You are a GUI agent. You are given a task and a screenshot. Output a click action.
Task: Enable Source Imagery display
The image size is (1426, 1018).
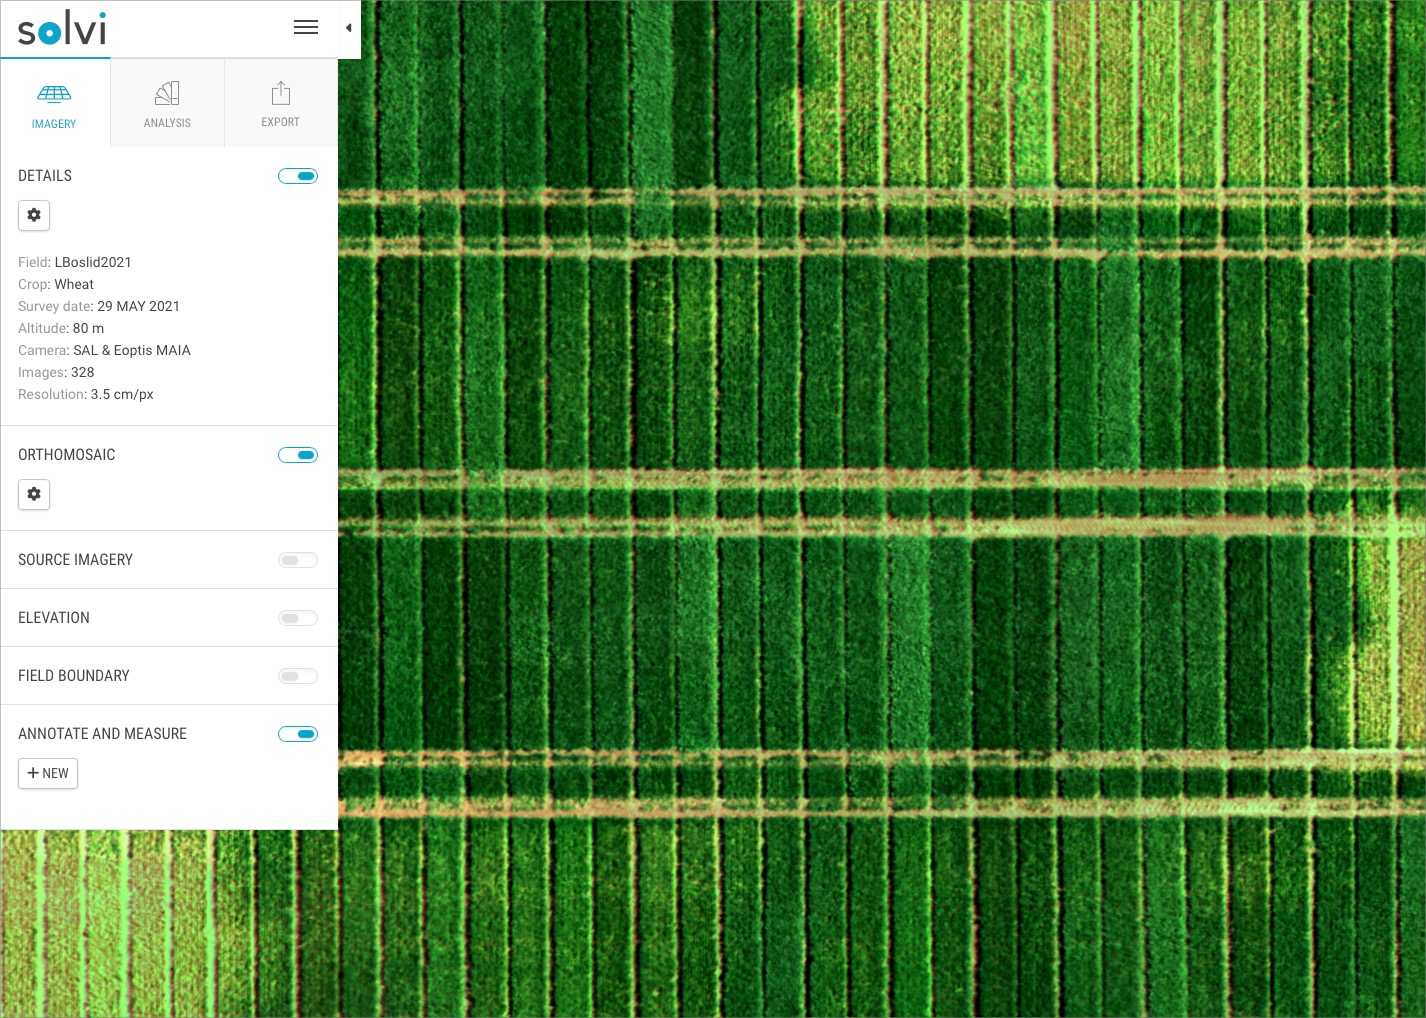(x=298, y=560)
